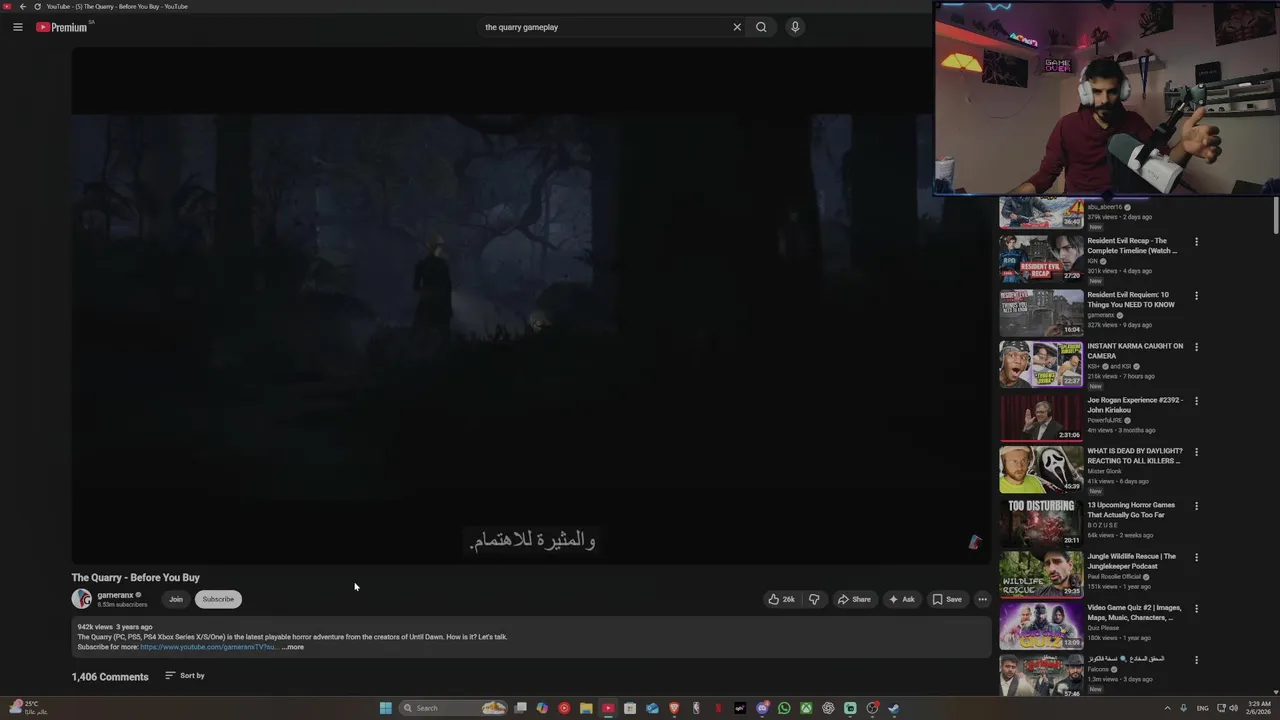Viewport: 1280px width, 720px height.
Task: Open TOO DISTURBING horror games thumbnail
Action: (1041, 523)
